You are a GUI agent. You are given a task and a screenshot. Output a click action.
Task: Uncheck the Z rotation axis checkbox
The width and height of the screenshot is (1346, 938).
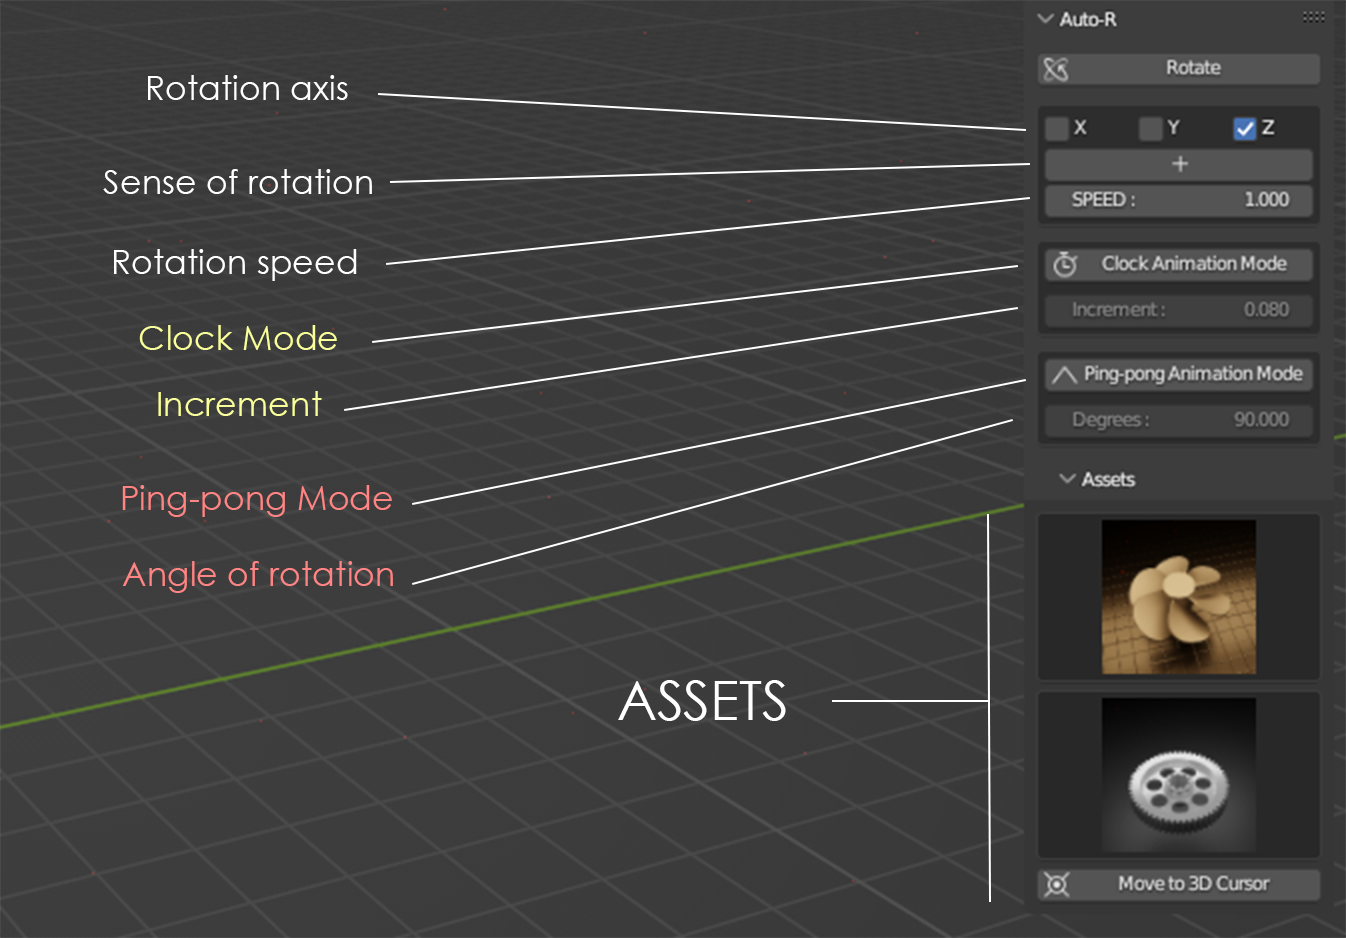coord(1245,128)
